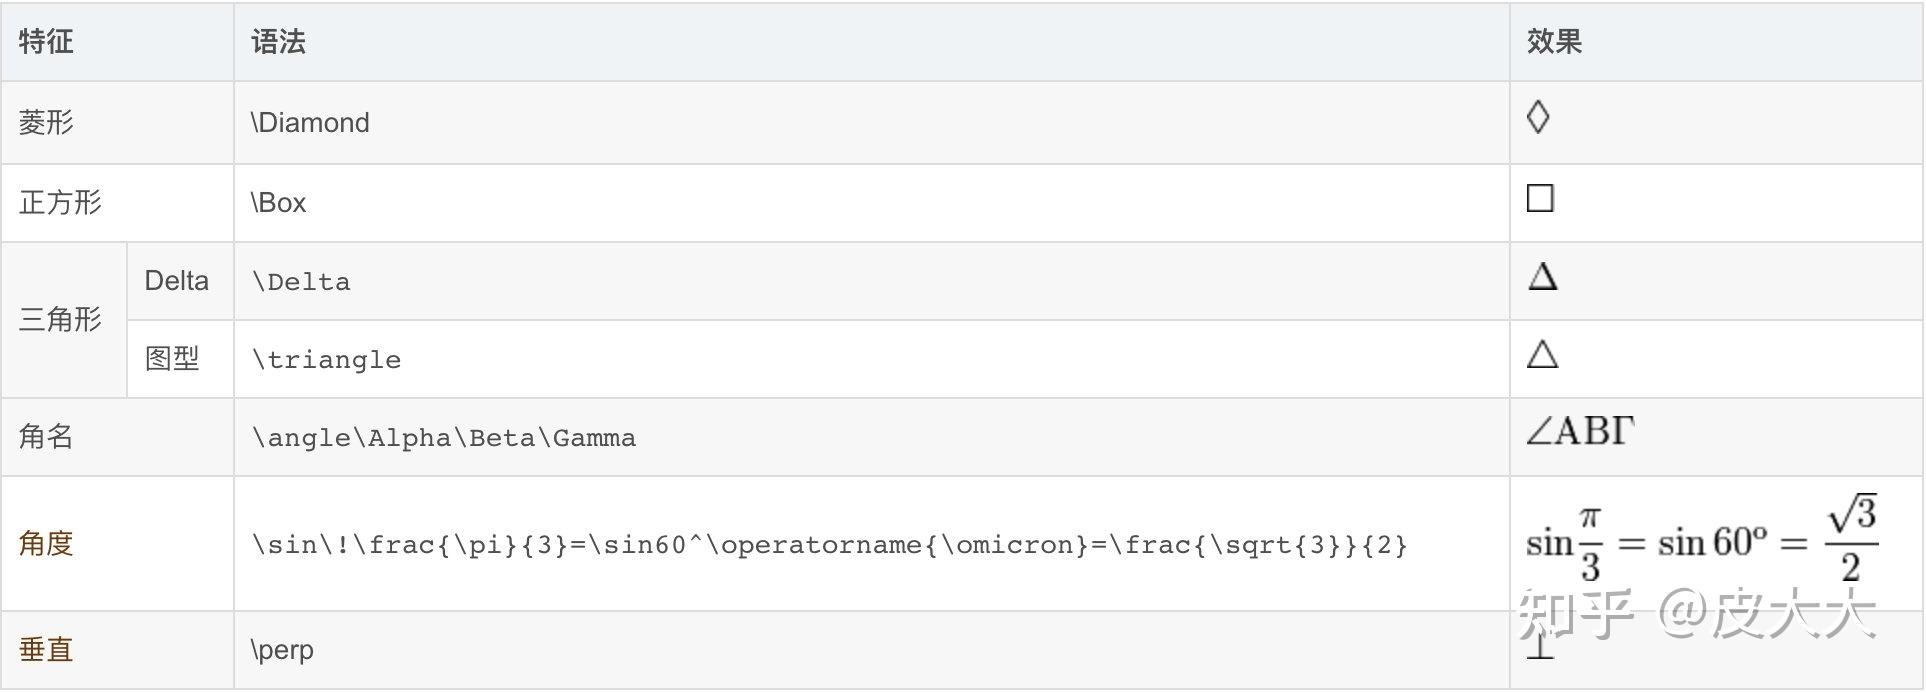The height and width of the screenshot is (692, 1926).
Task: Click the \perp syntax text
Action: 282,650
